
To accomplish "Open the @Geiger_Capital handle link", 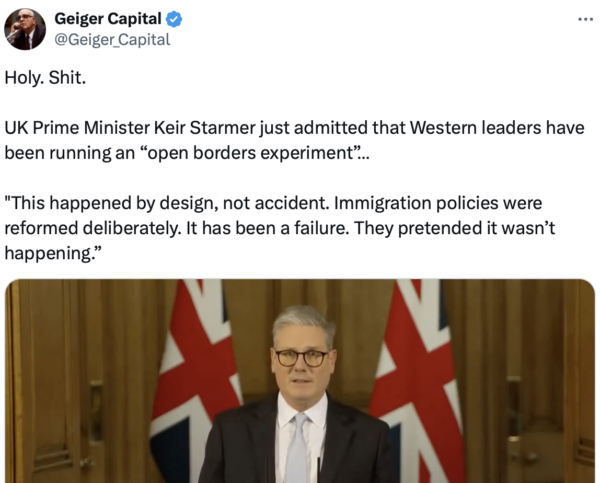I will pos(112,39).
